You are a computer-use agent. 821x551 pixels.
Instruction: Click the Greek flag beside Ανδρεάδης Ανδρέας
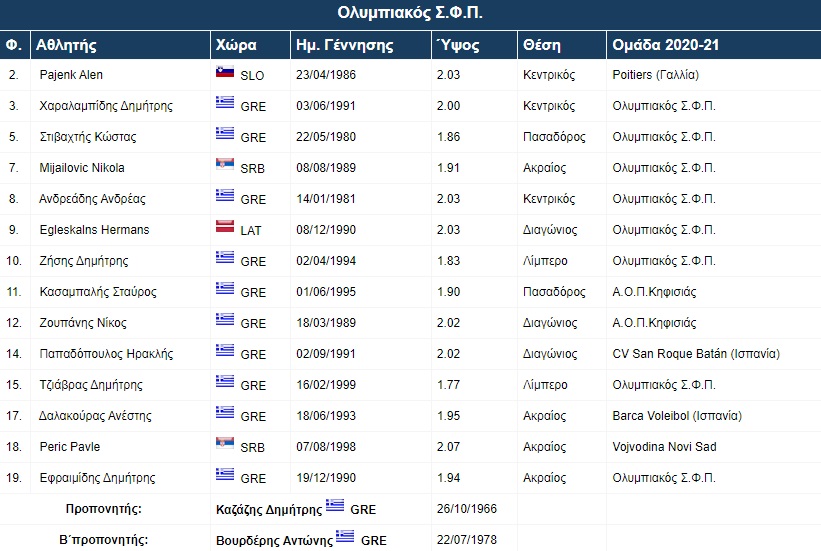pos(225,195)
